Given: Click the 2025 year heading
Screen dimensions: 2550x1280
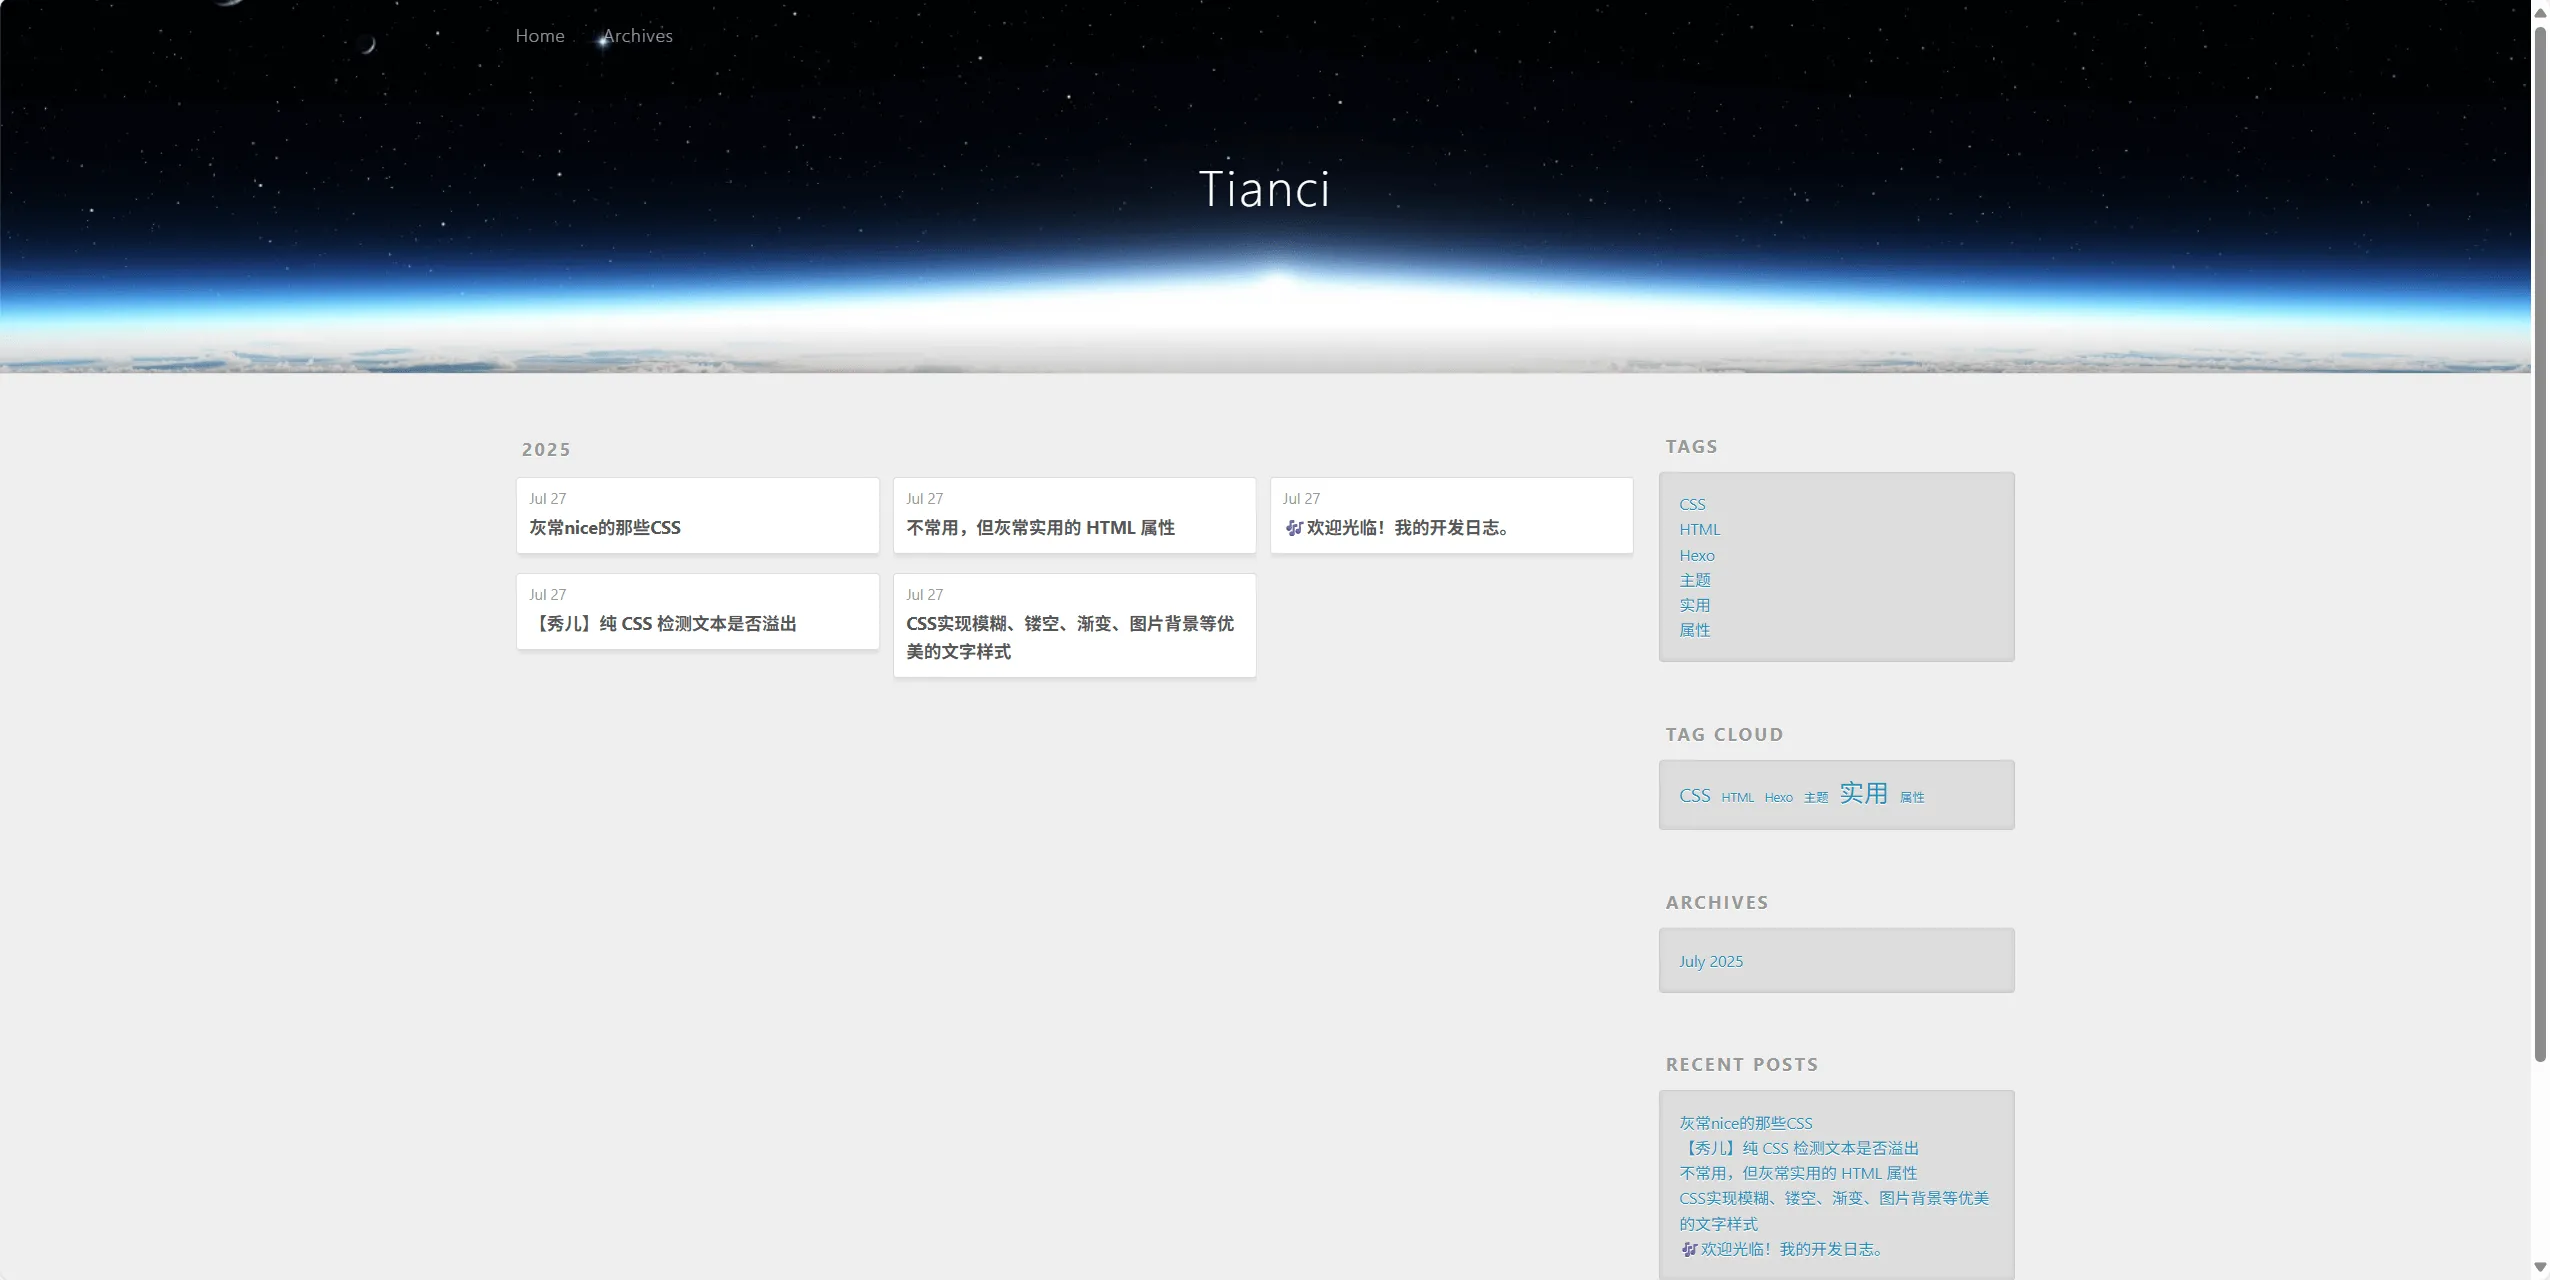Looking at the screenshot, I should tap(546, 450).
